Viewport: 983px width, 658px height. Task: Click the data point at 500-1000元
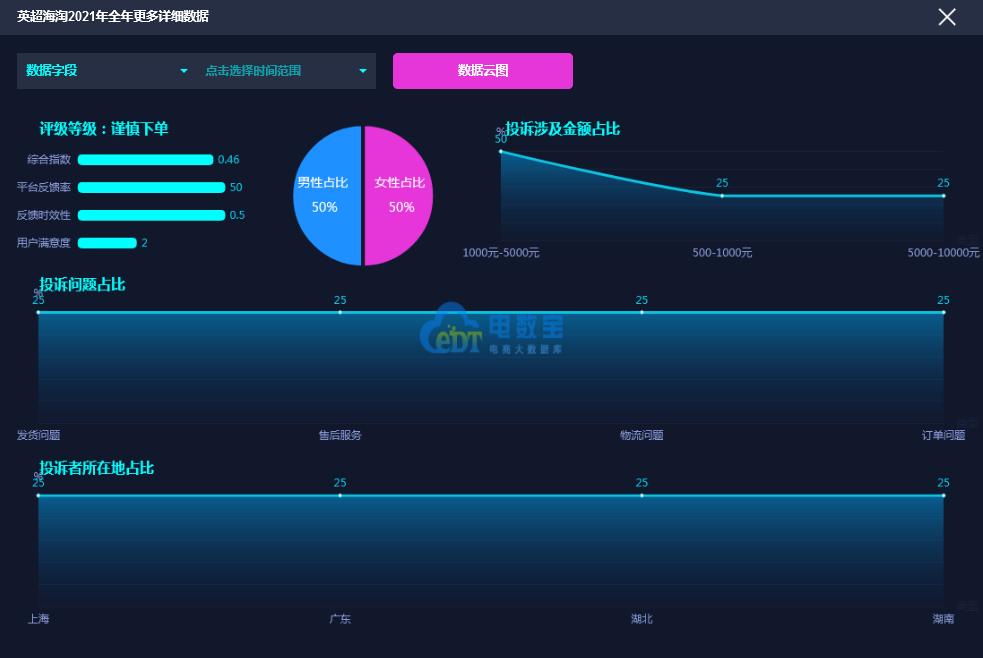722,196
